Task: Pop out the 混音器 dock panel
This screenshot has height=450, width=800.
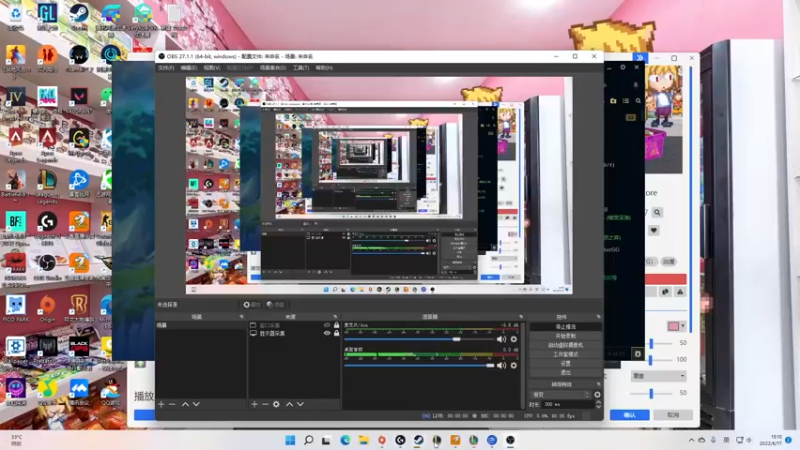Action: click(x=520, y=317)
